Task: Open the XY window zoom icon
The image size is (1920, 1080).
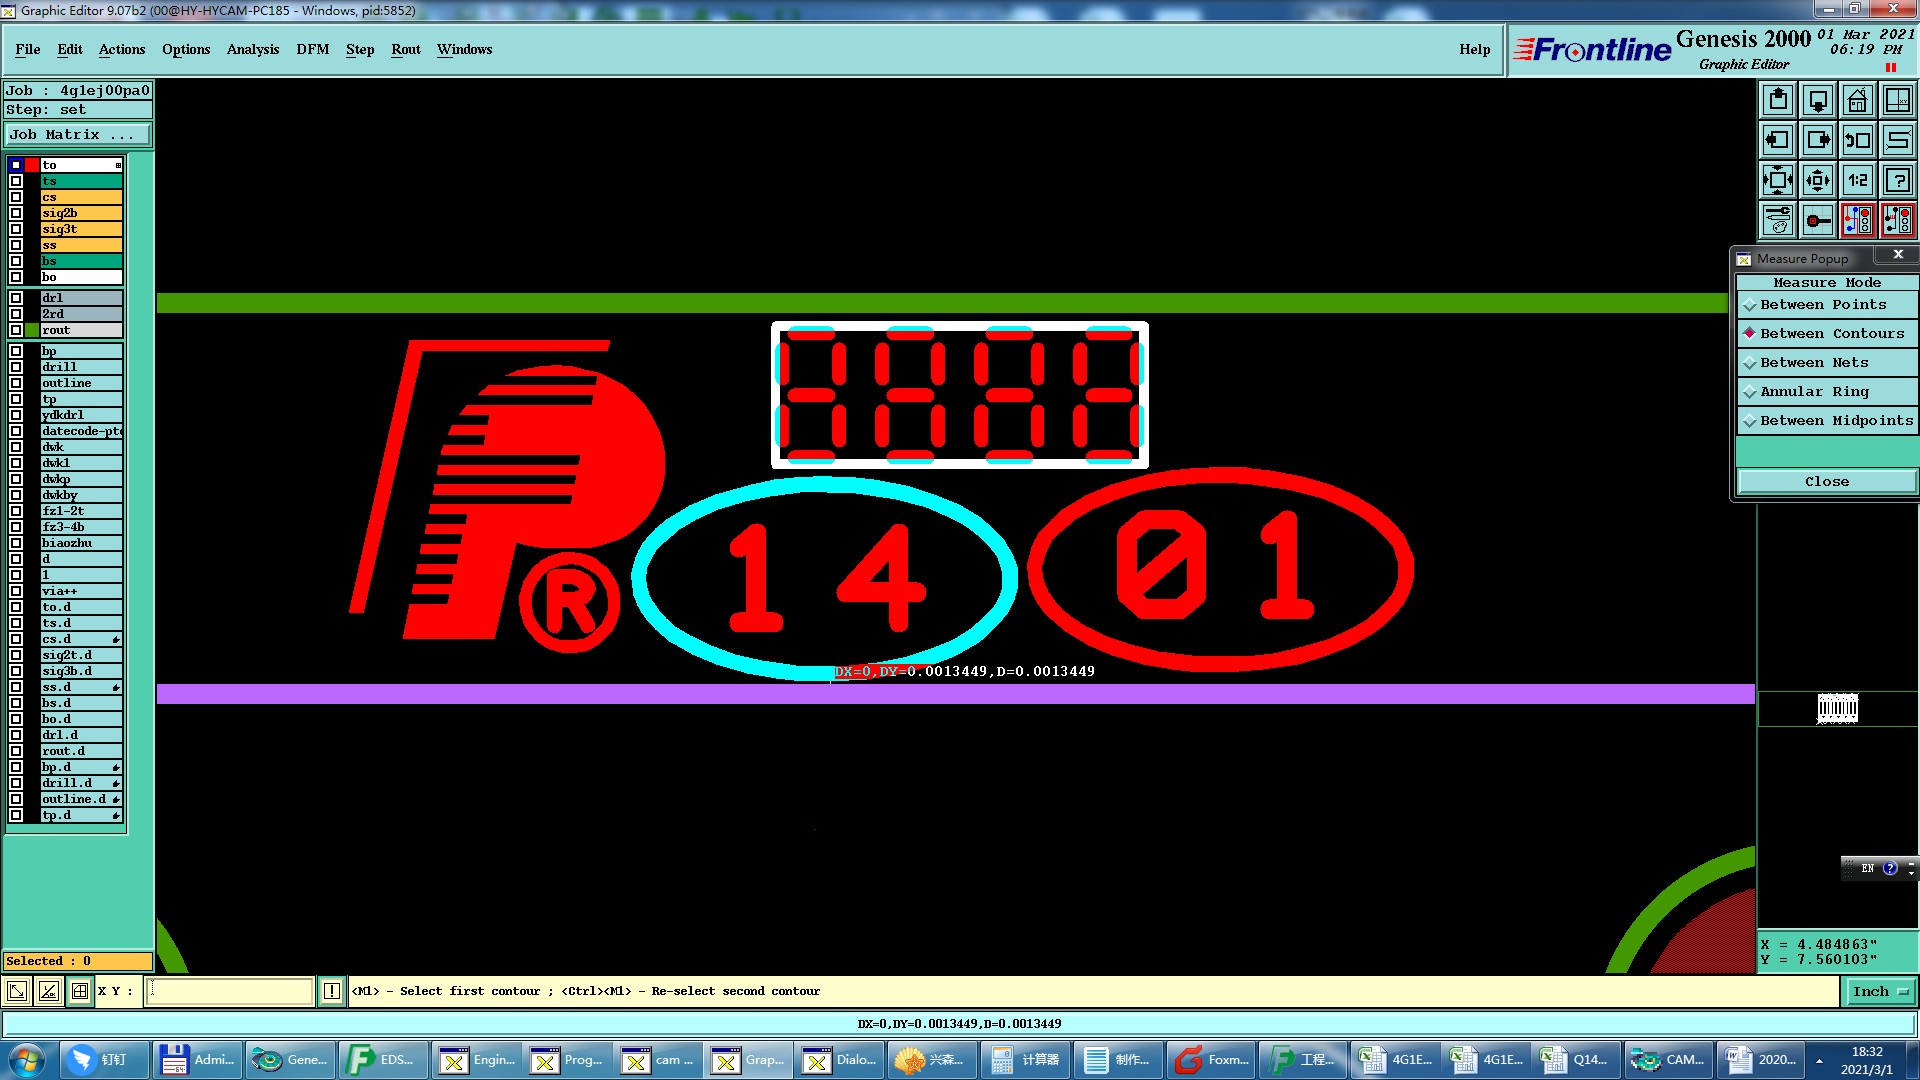Action: tap(1898, 100)
